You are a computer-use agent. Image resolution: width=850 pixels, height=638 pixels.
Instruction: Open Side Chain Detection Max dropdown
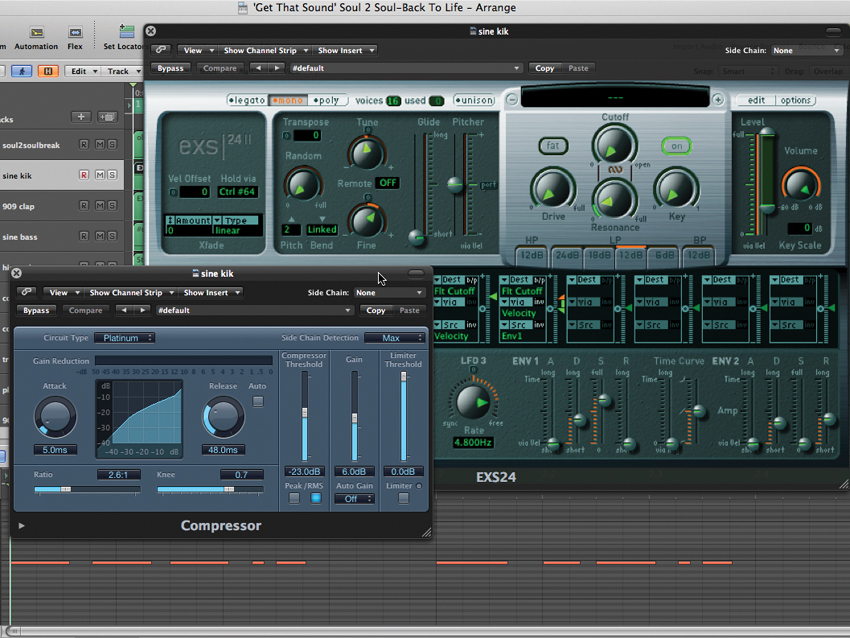[x=394, y=338]
